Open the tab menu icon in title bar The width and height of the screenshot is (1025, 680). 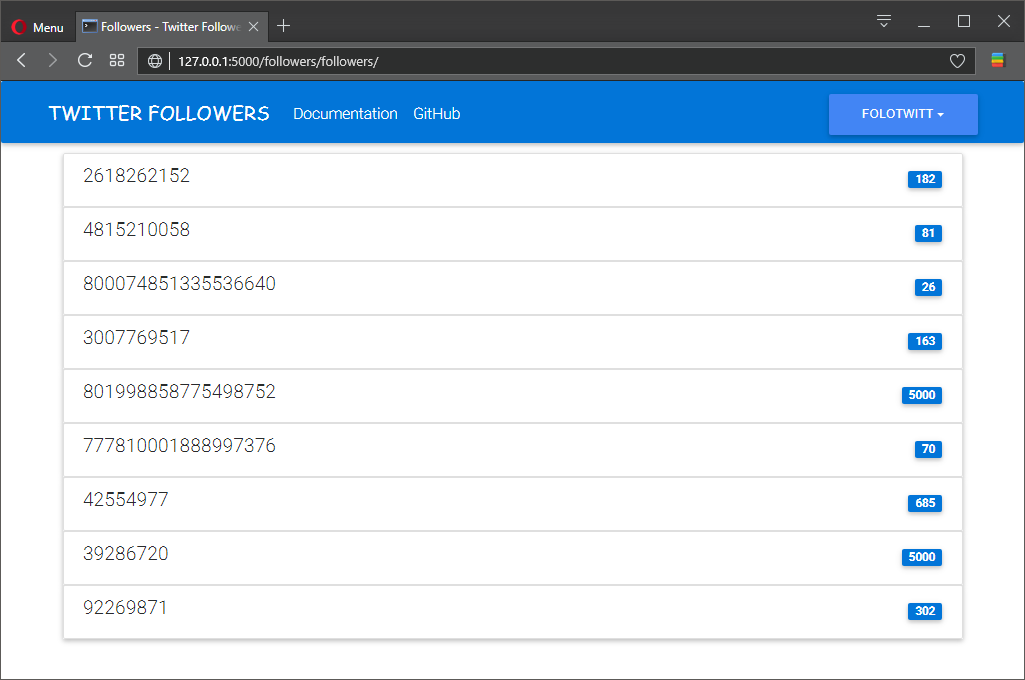[x=884, y=21]
